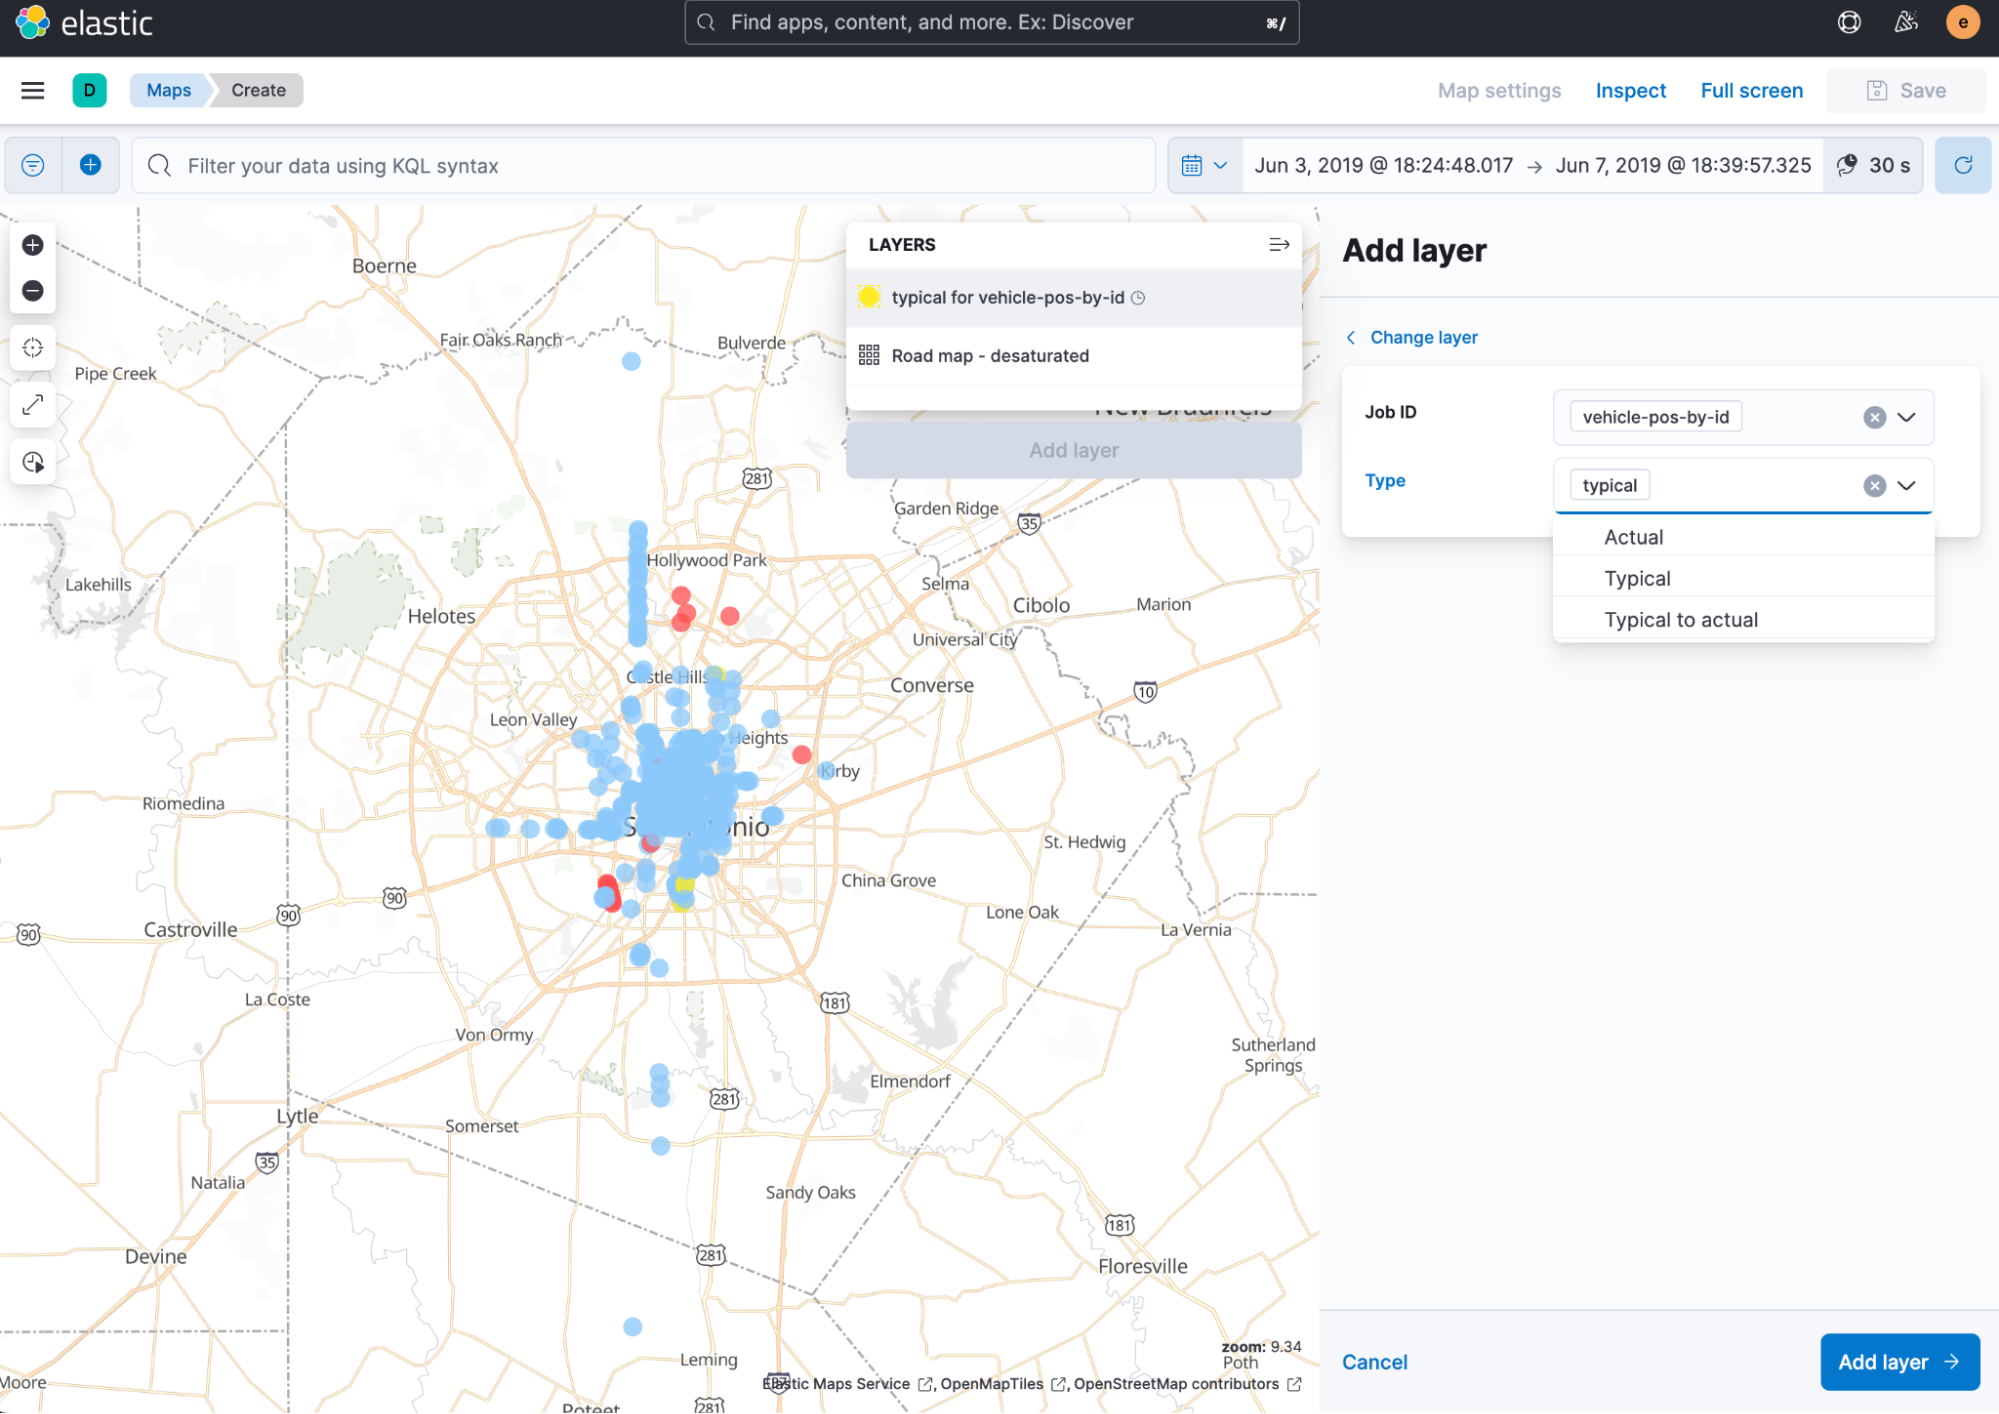Click the calendar date picker icon

pos(1192,164)
